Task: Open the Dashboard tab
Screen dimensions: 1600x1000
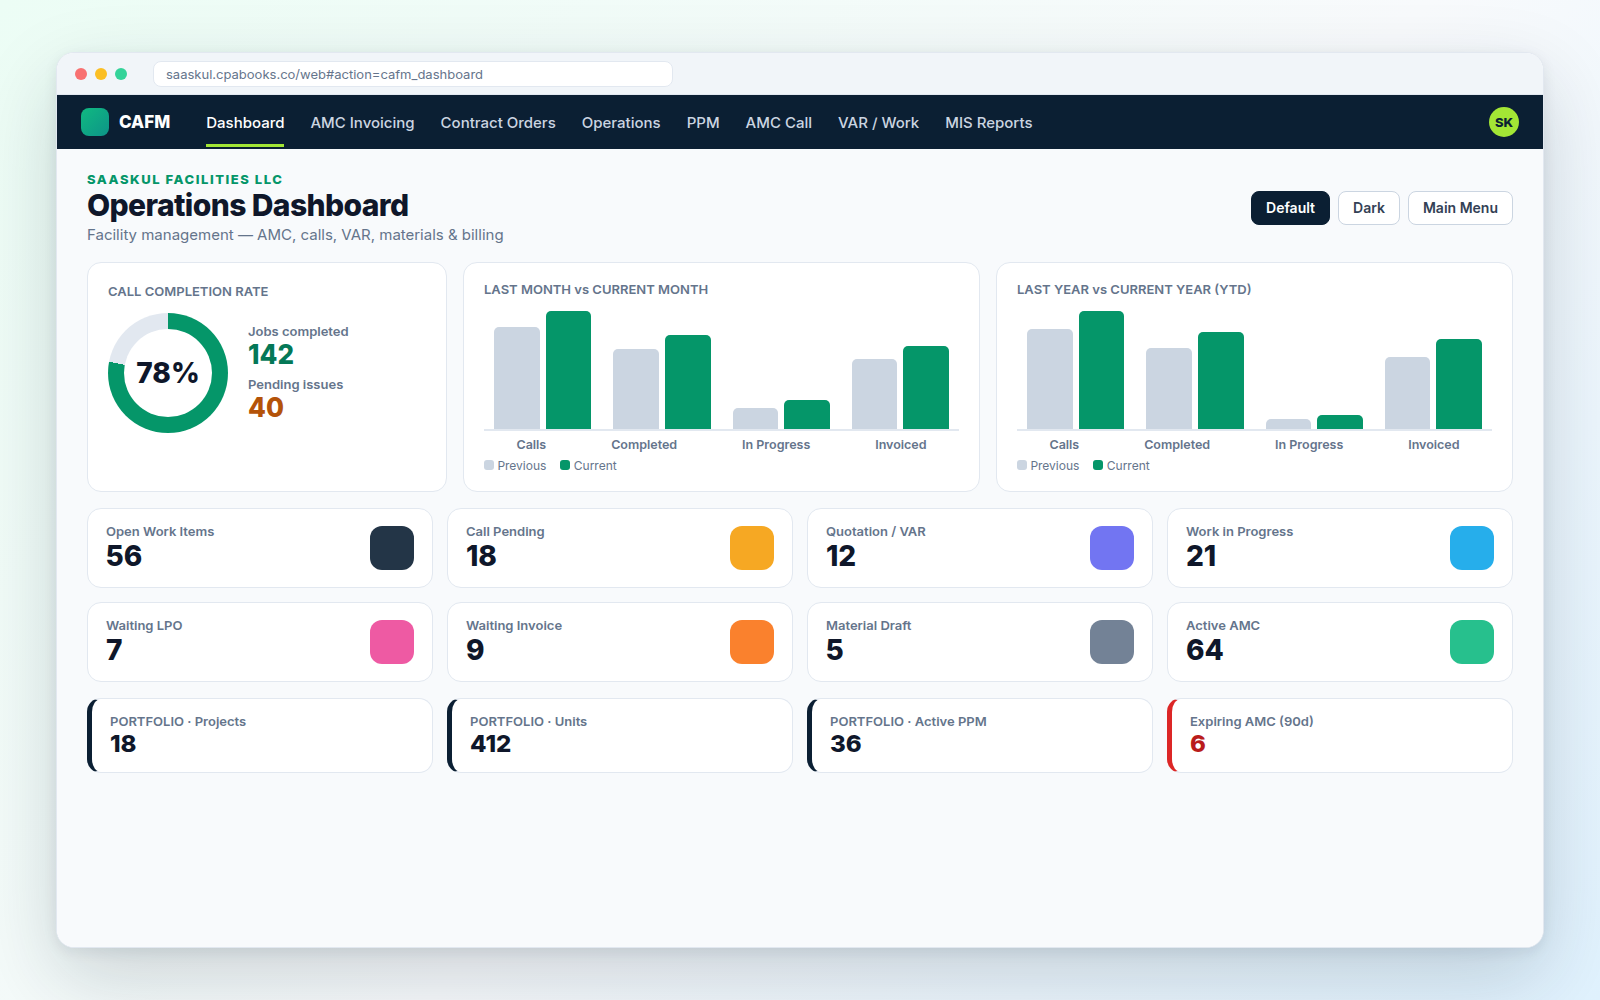Action: coord(245,123)
